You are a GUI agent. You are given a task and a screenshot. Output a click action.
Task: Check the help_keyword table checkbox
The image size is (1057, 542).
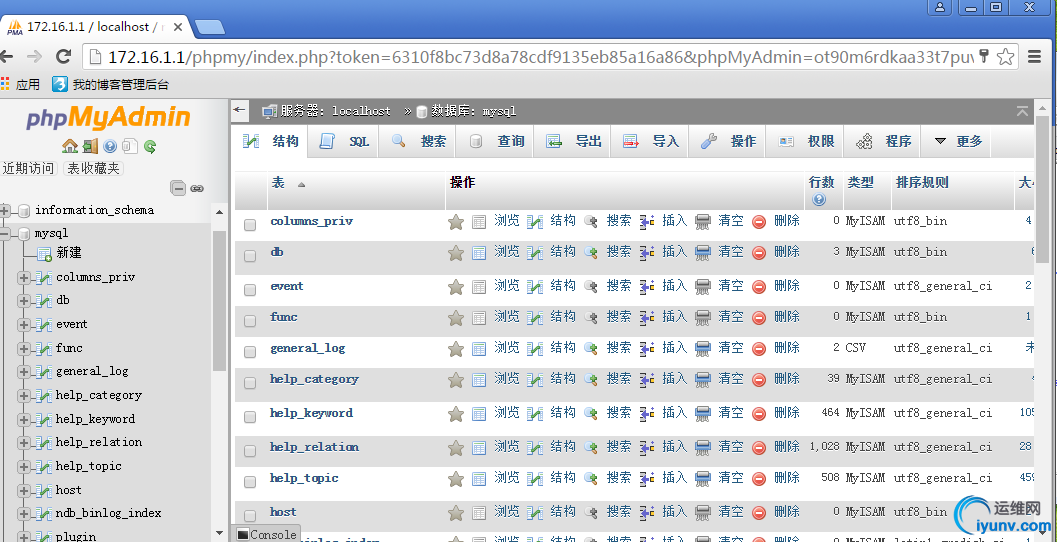tap(250, 417)
